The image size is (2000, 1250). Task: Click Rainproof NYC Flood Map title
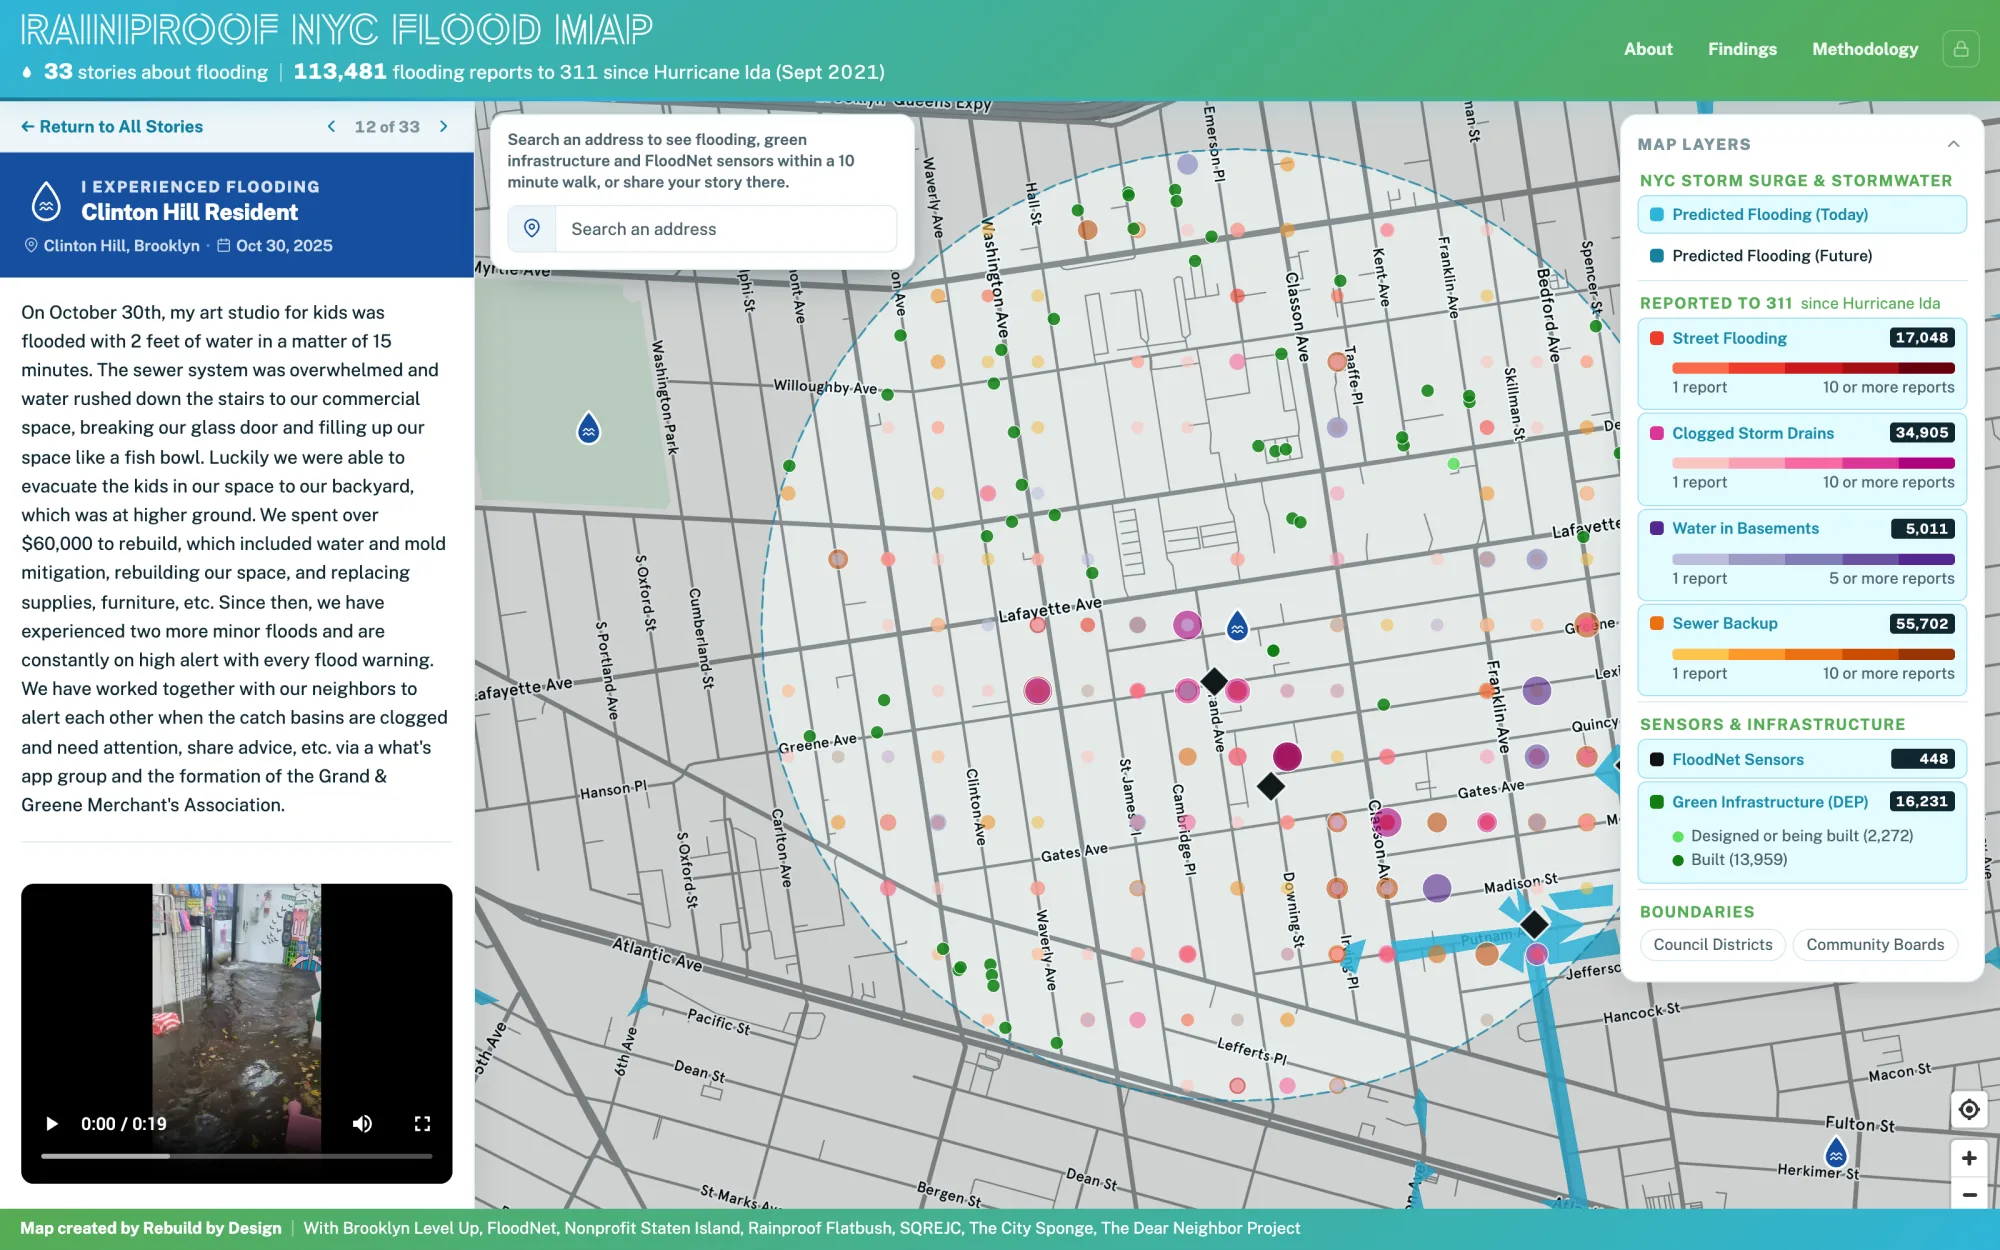tap(336, 30)
